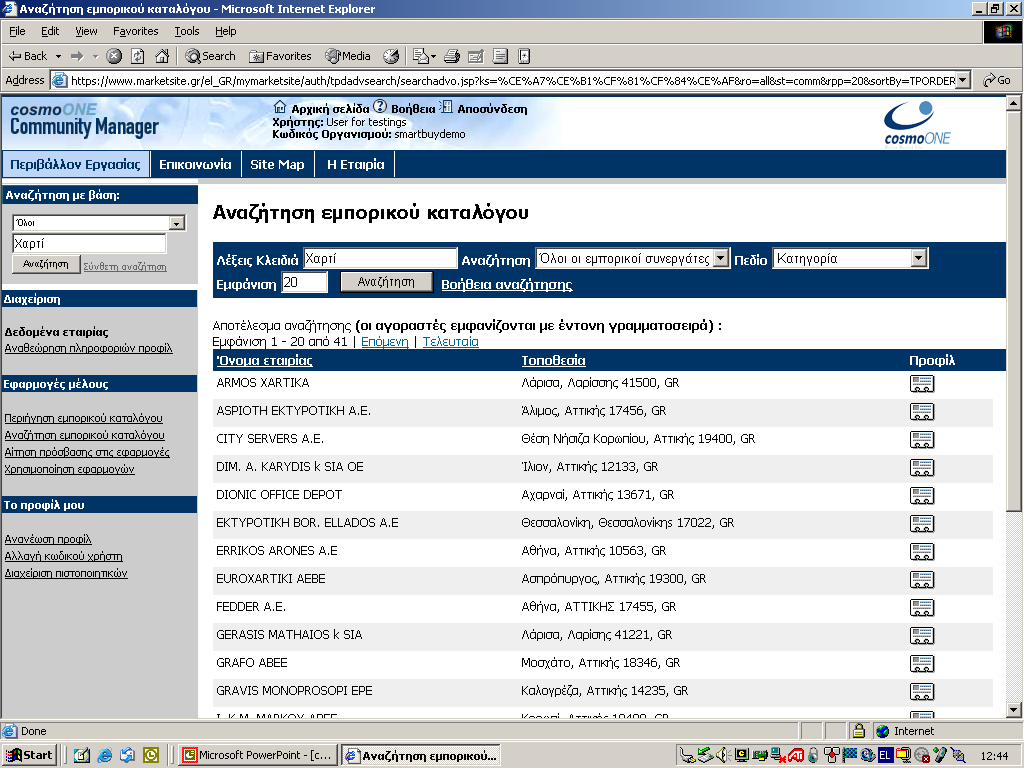The image size is (1024, 768).
Task: Click the browser Forward arrow
Action: (x=77, y=56)
